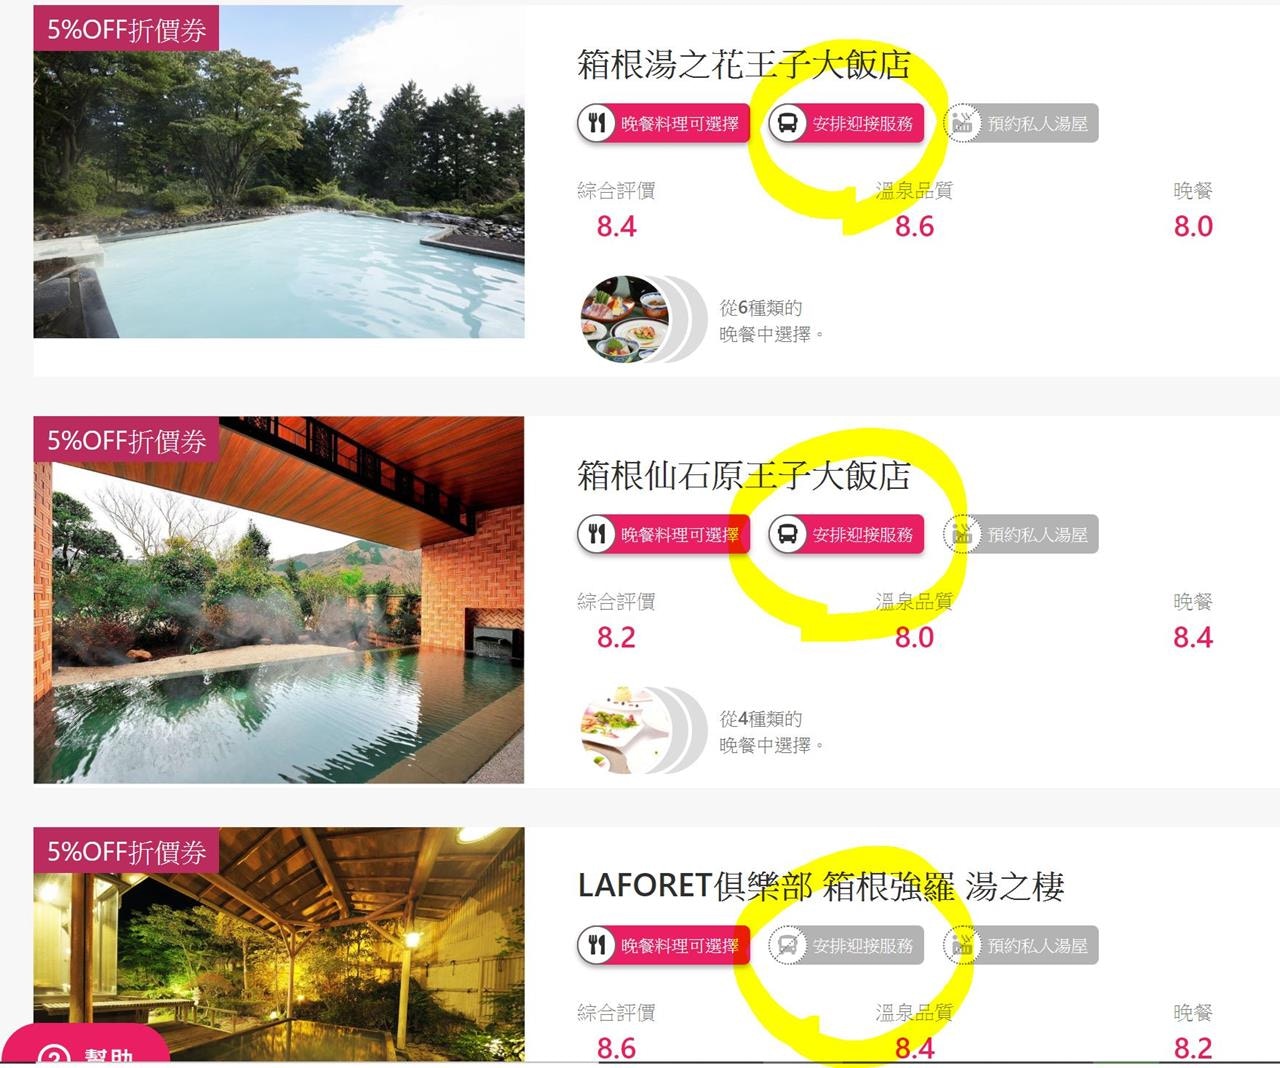Click the 6-type dinner dishes thumbnail
Viewport: 1280px width, 1068px height.
click(626, 319)
